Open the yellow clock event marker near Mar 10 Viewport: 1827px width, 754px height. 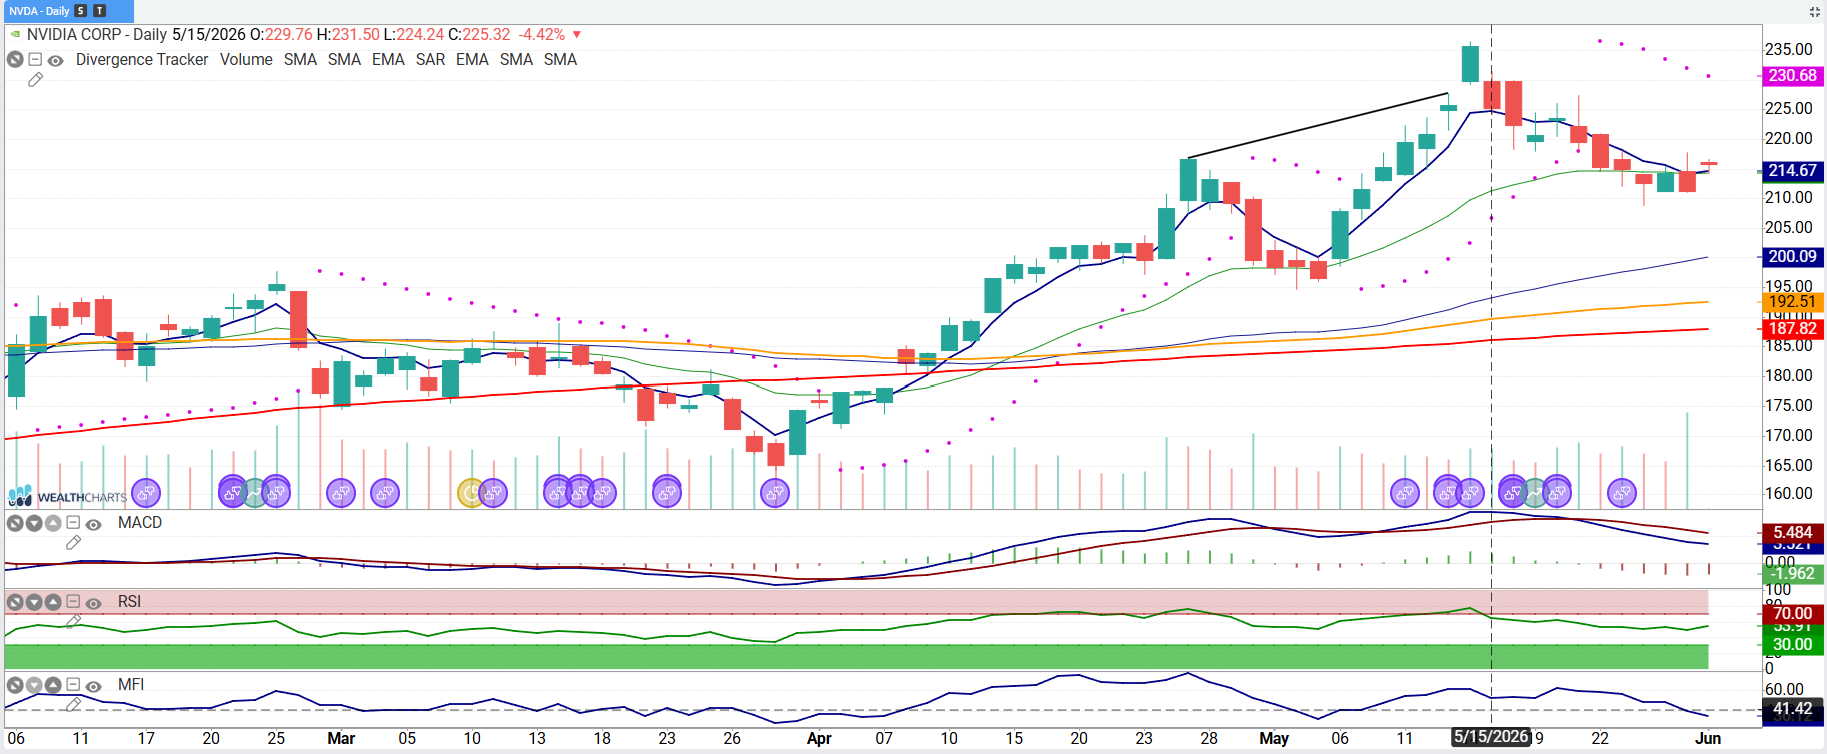coord(471,493)
